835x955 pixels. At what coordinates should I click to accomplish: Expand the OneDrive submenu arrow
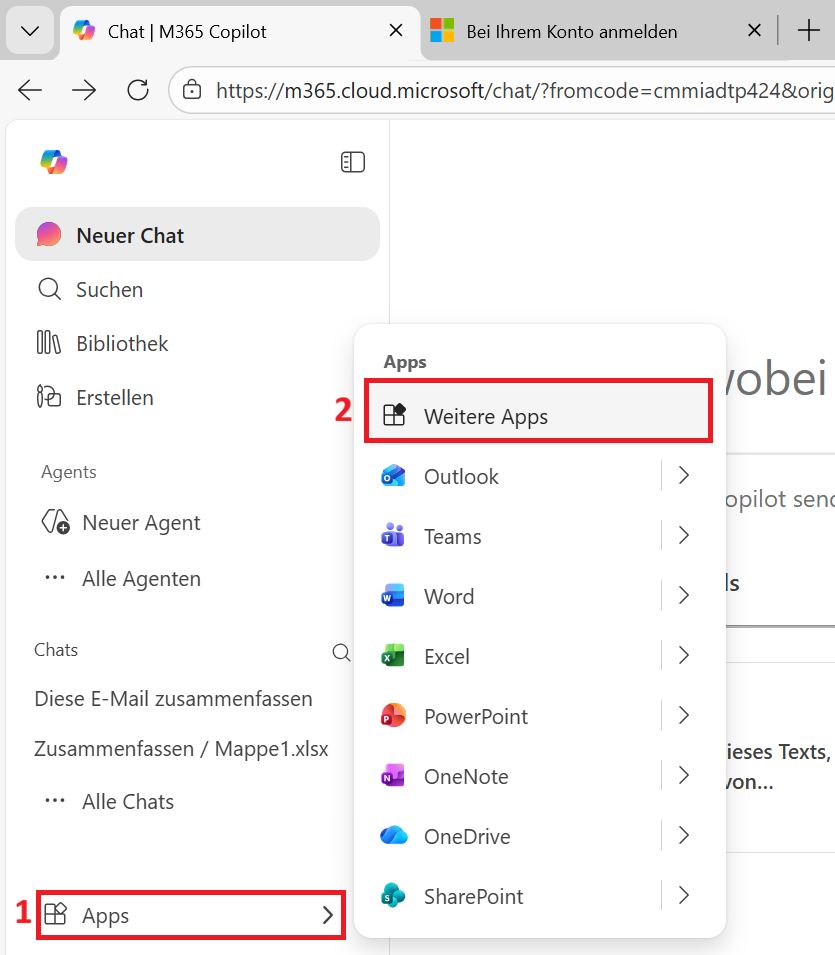tap(684, 836)
